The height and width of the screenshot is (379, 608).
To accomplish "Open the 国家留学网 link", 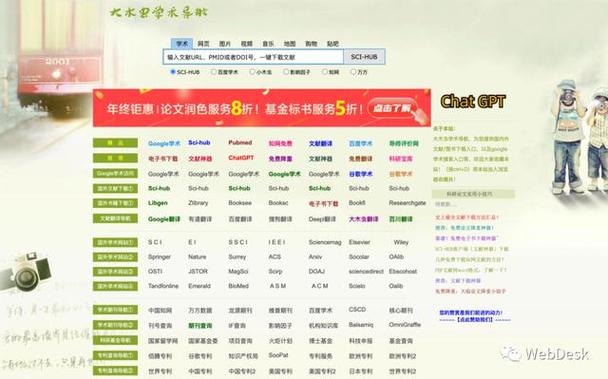I will (x=163, y=341).
